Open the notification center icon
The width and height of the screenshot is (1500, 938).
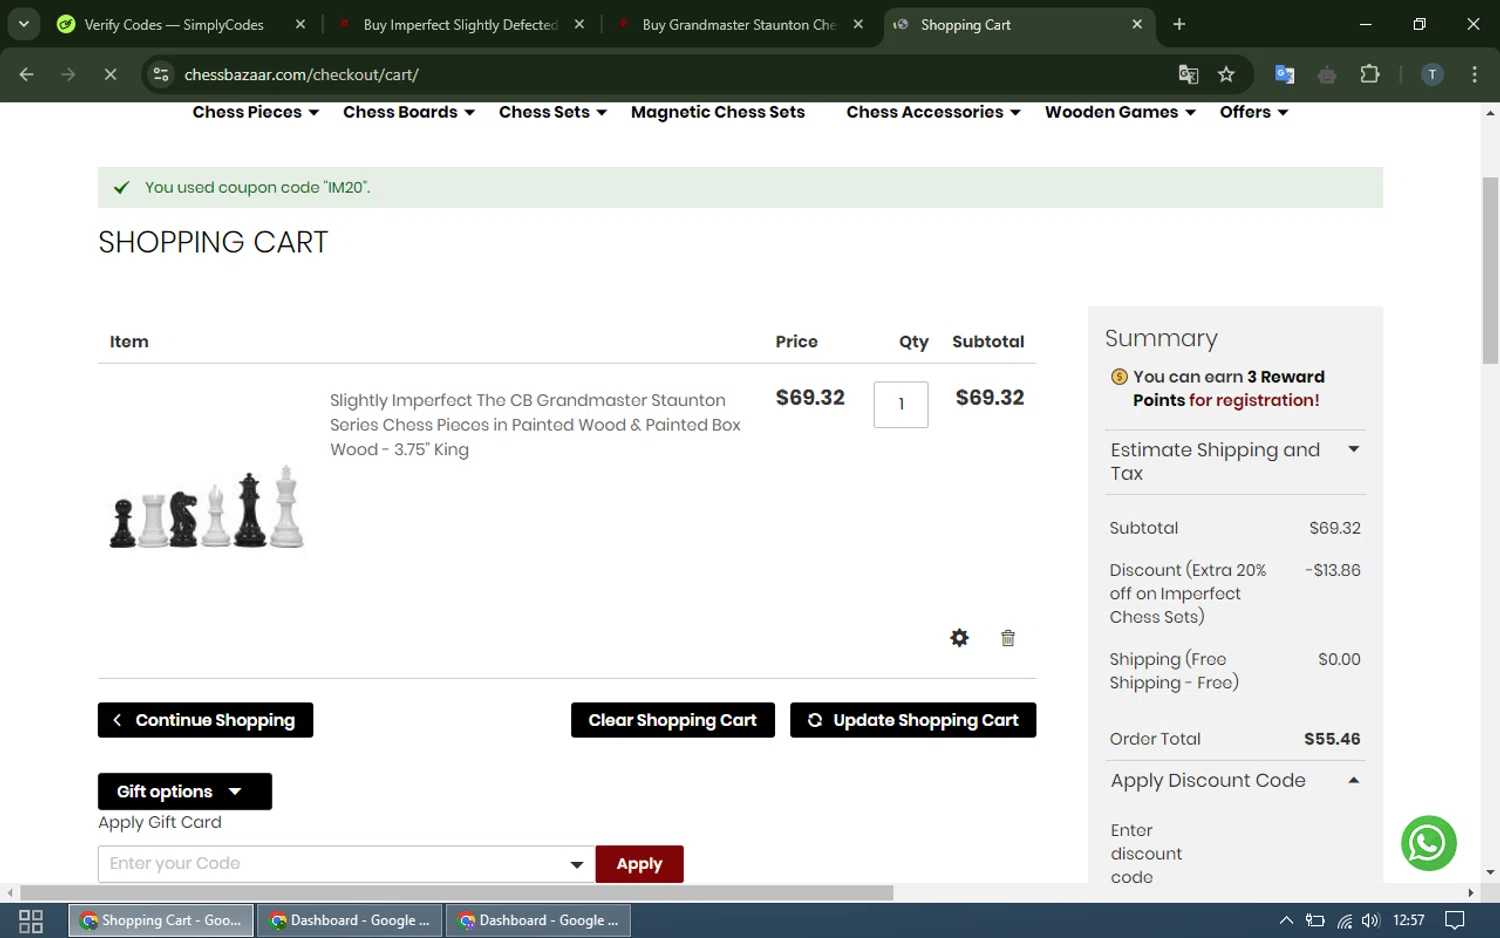point(1455,920)
